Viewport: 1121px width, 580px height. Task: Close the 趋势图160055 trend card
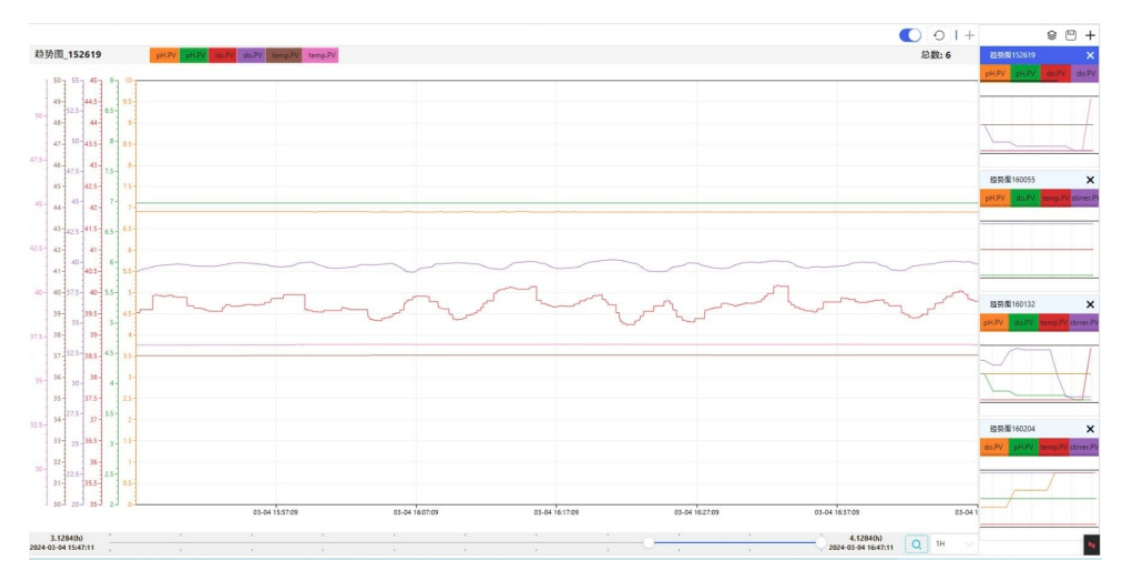click(1090, 180)
